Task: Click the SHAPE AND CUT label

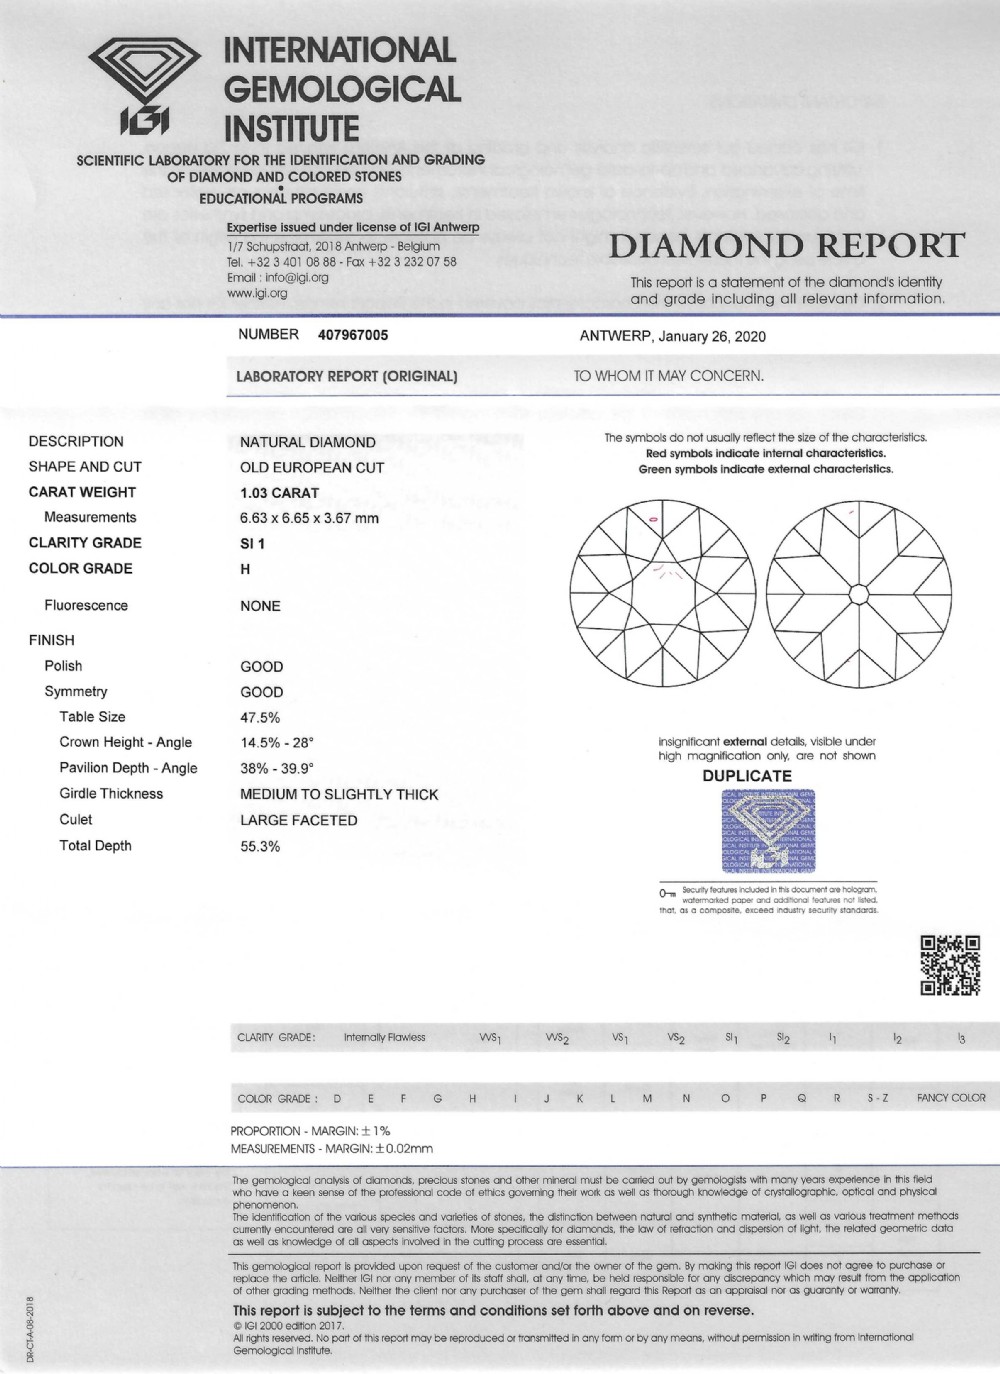Action: coord(85,467)
